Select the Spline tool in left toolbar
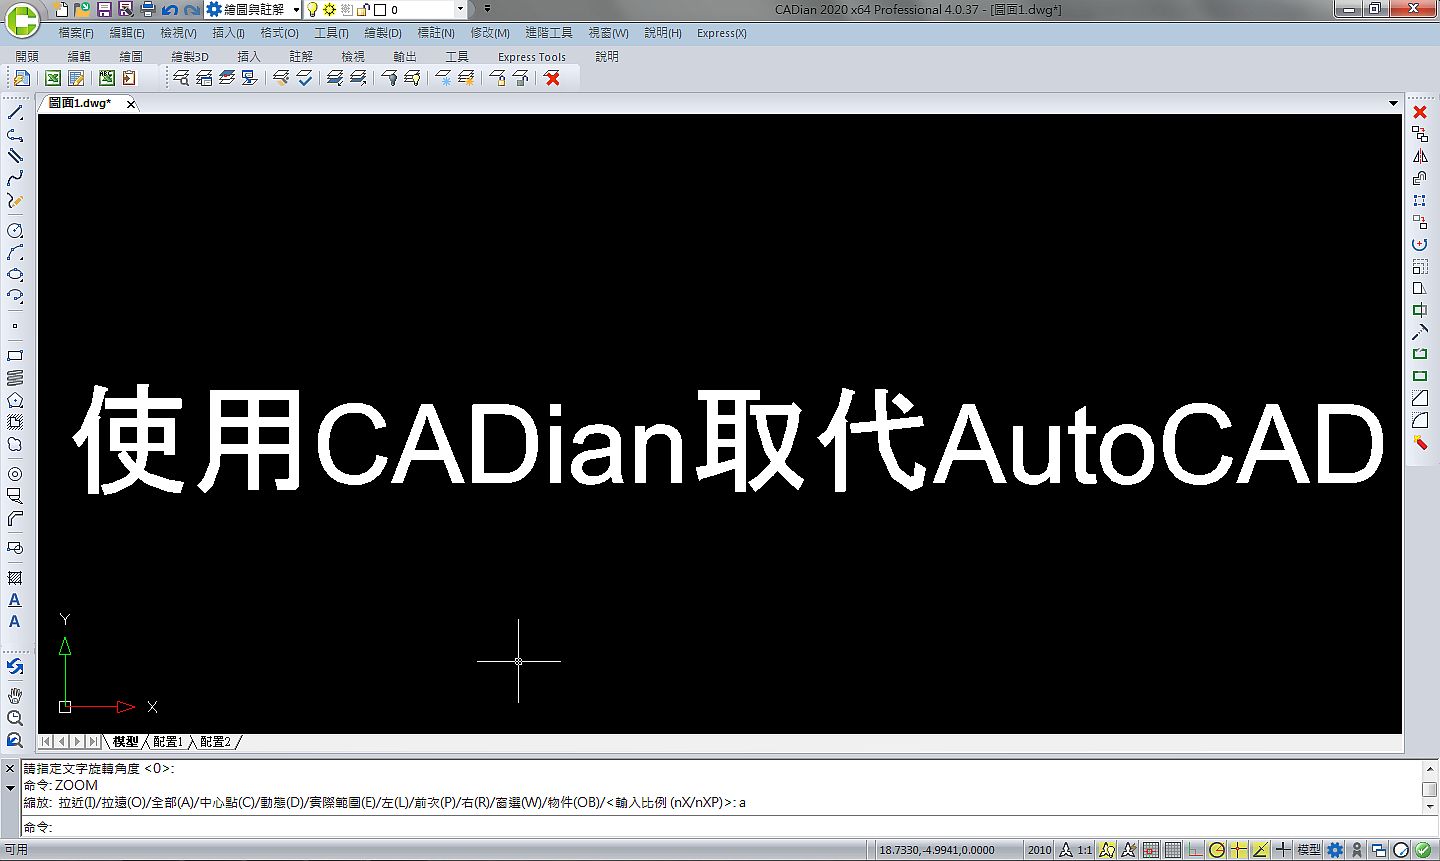The height and width of the screenshot is (861, 1440). click(15, 178)
